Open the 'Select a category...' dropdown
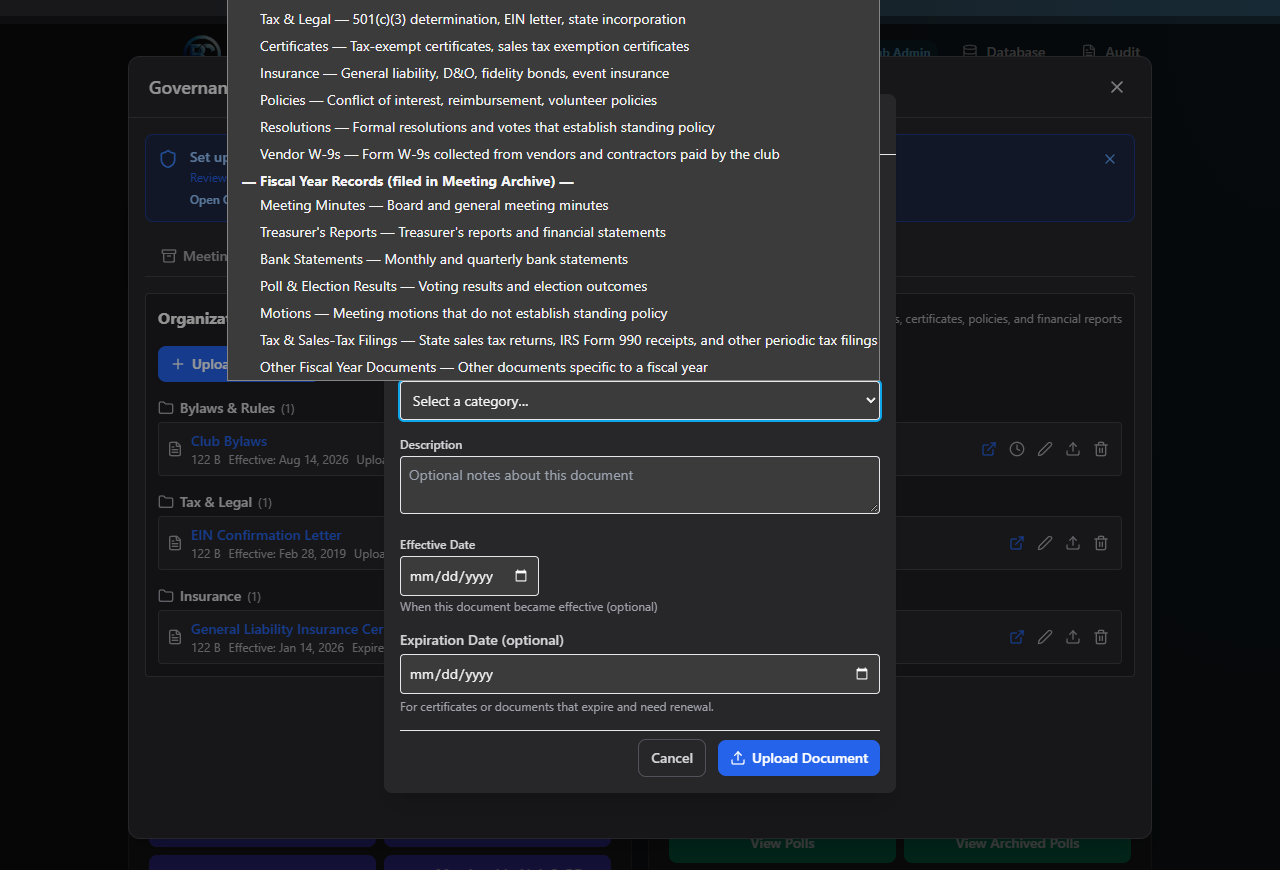This screenshot has height=870, width=1280. click(x=640, y=401)
